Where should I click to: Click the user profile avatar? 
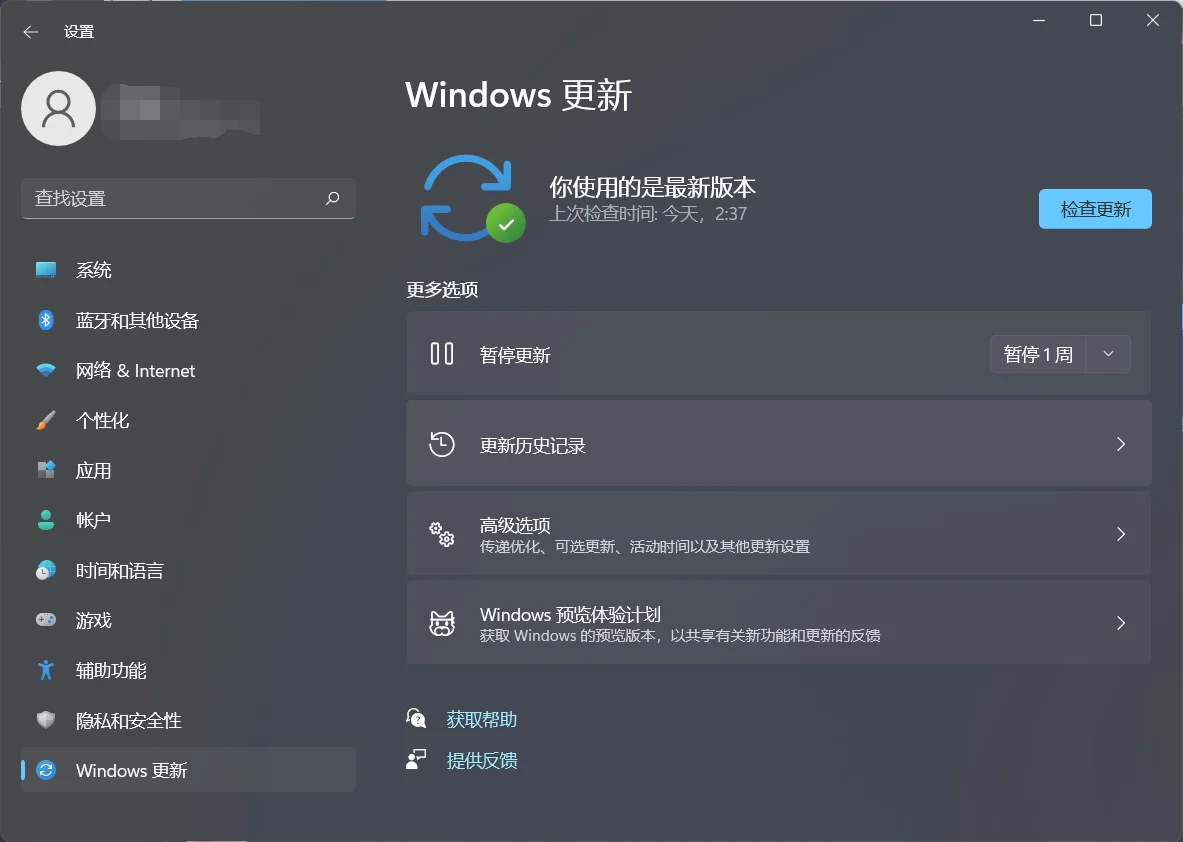pyautogui.click(x=59, y=109)
